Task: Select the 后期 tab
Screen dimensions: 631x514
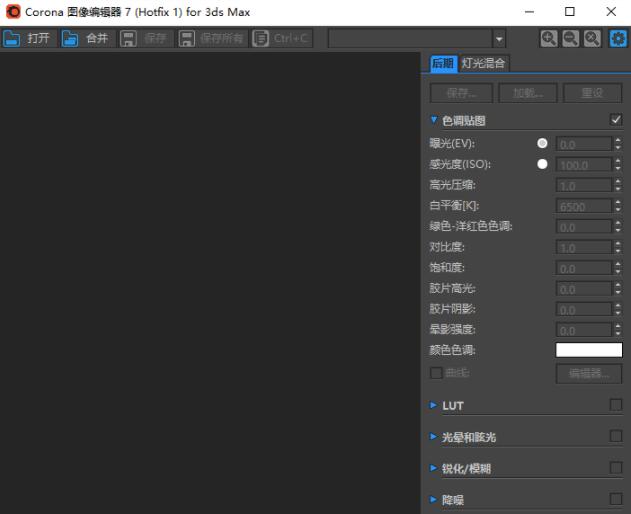Action: [x=442, y=63]
